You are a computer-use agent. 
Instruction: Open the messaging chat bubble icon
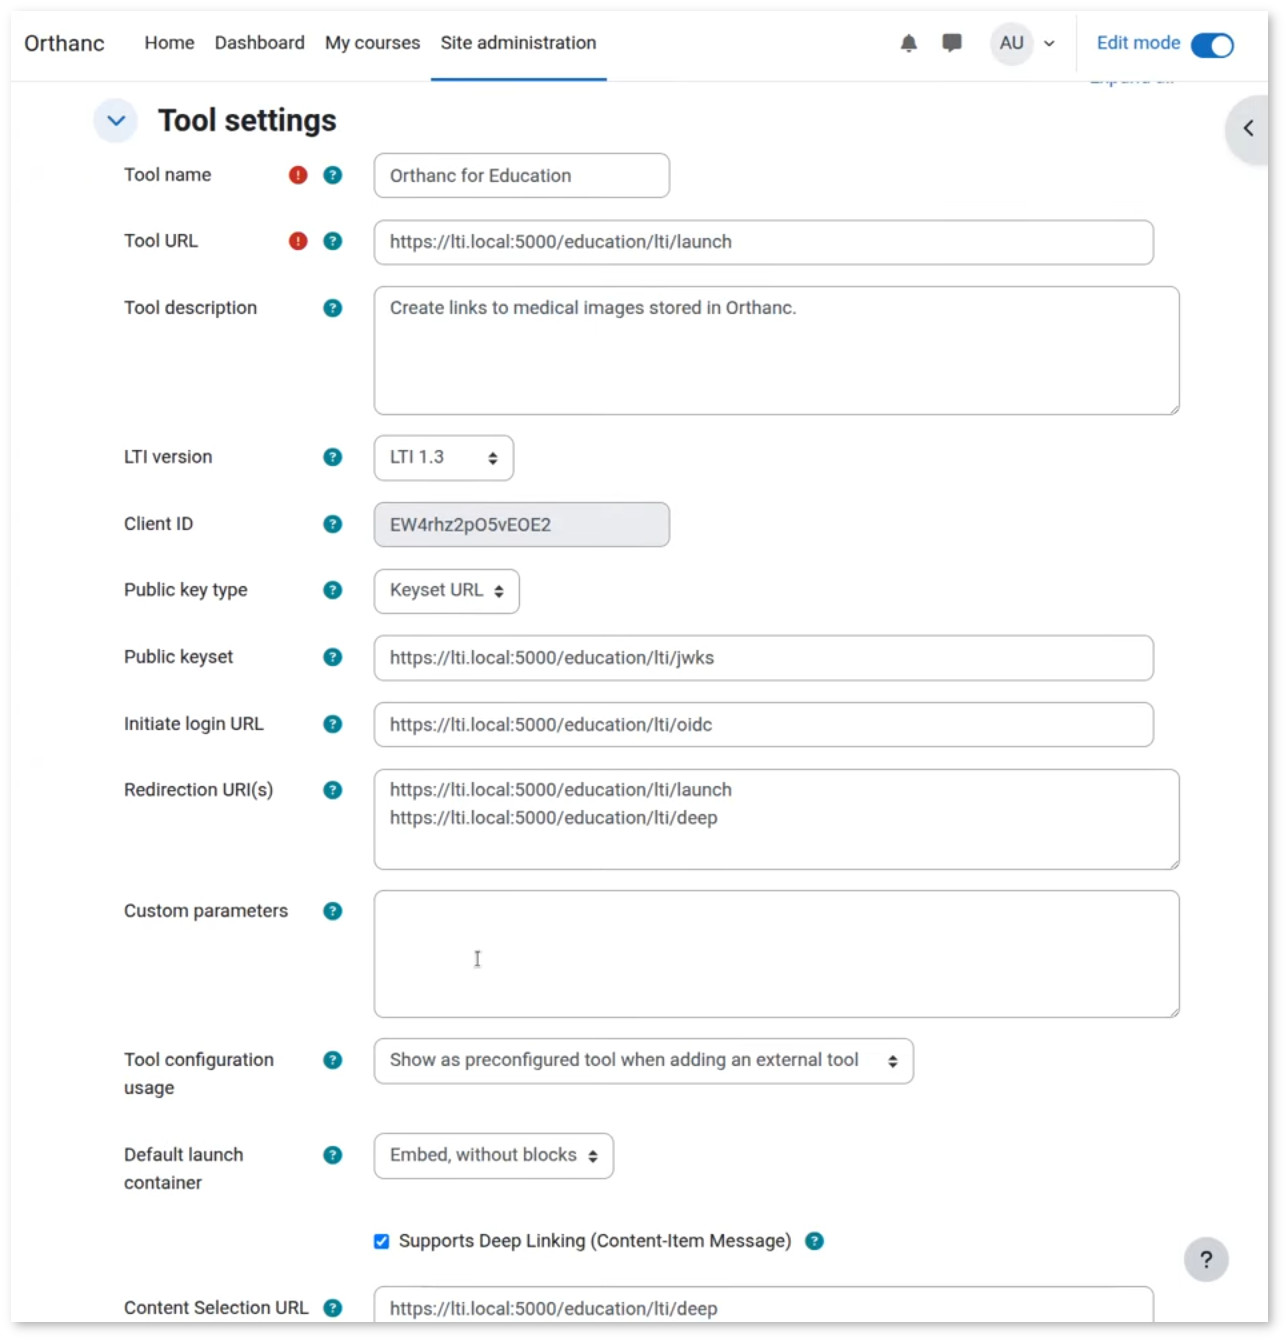tap(951, 43)
